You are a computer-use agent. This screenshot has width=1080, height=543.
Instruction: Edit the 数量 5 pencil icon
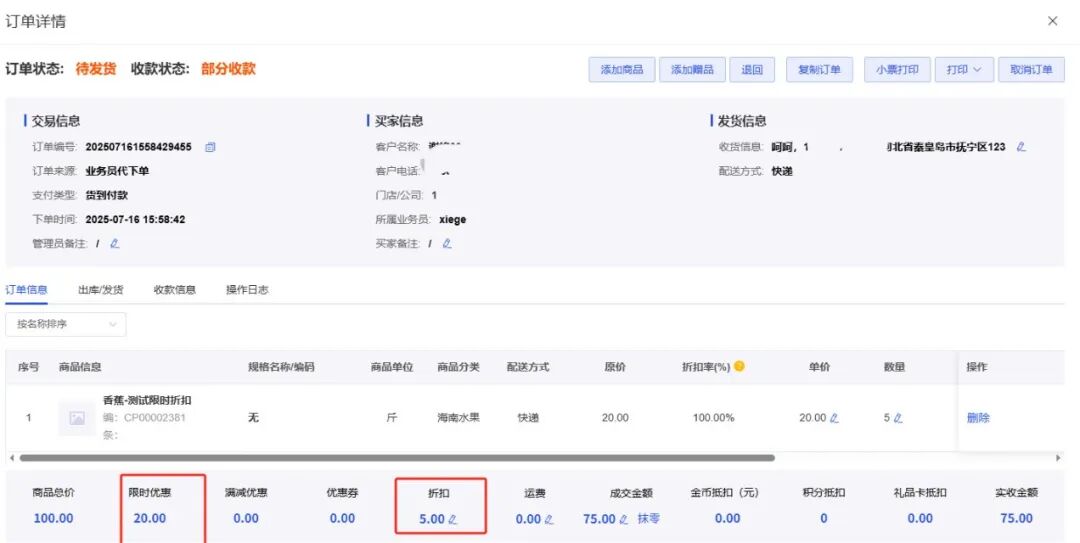click(x=897, y=418)
